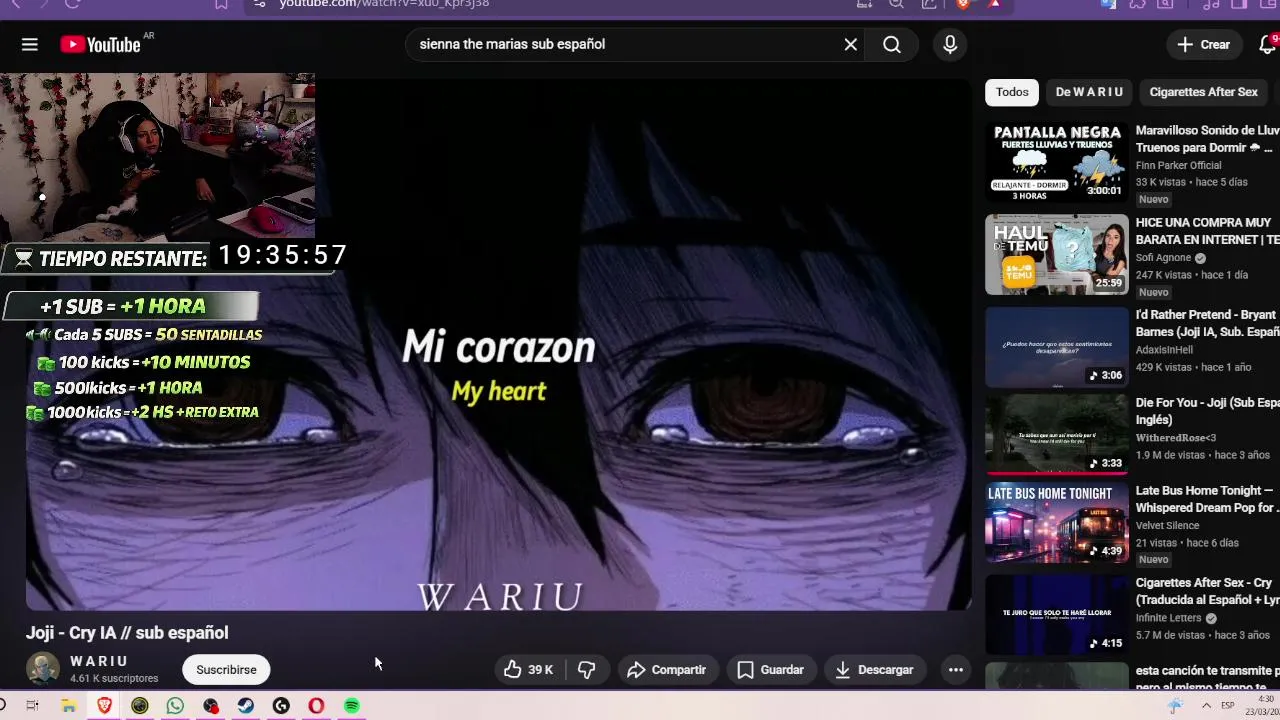Screen dimensions: 1280x720
Task: Download the video with Descargar
Action: [x=874, y=670]
